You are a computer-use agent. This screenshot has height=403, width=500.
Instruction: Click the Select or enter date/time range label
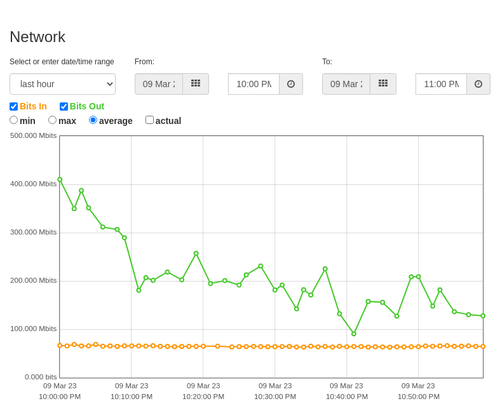point(62,62)
